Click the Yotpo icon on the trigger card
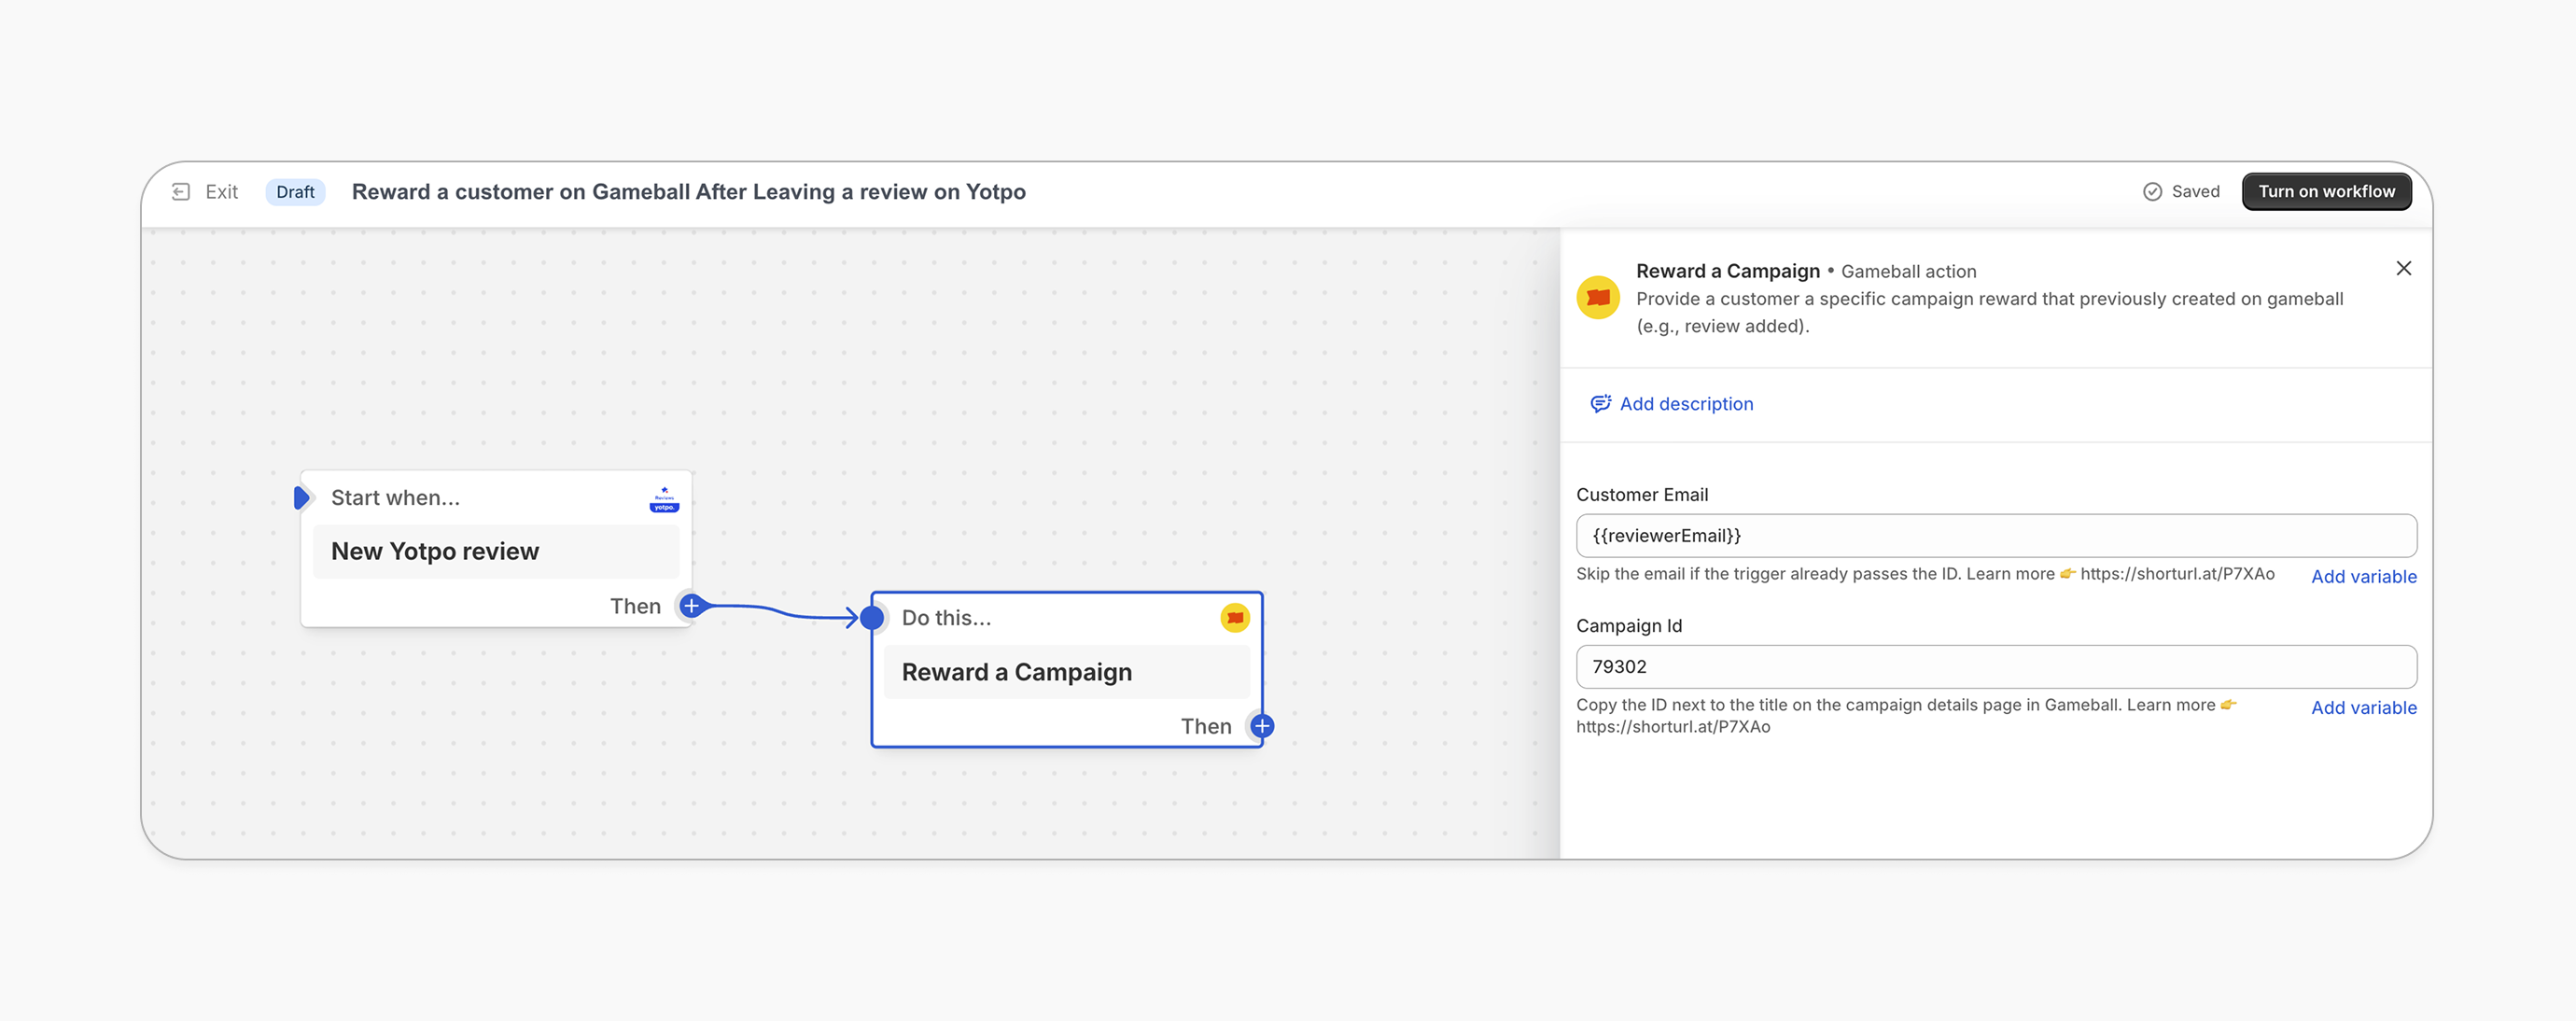 (663, 501)
